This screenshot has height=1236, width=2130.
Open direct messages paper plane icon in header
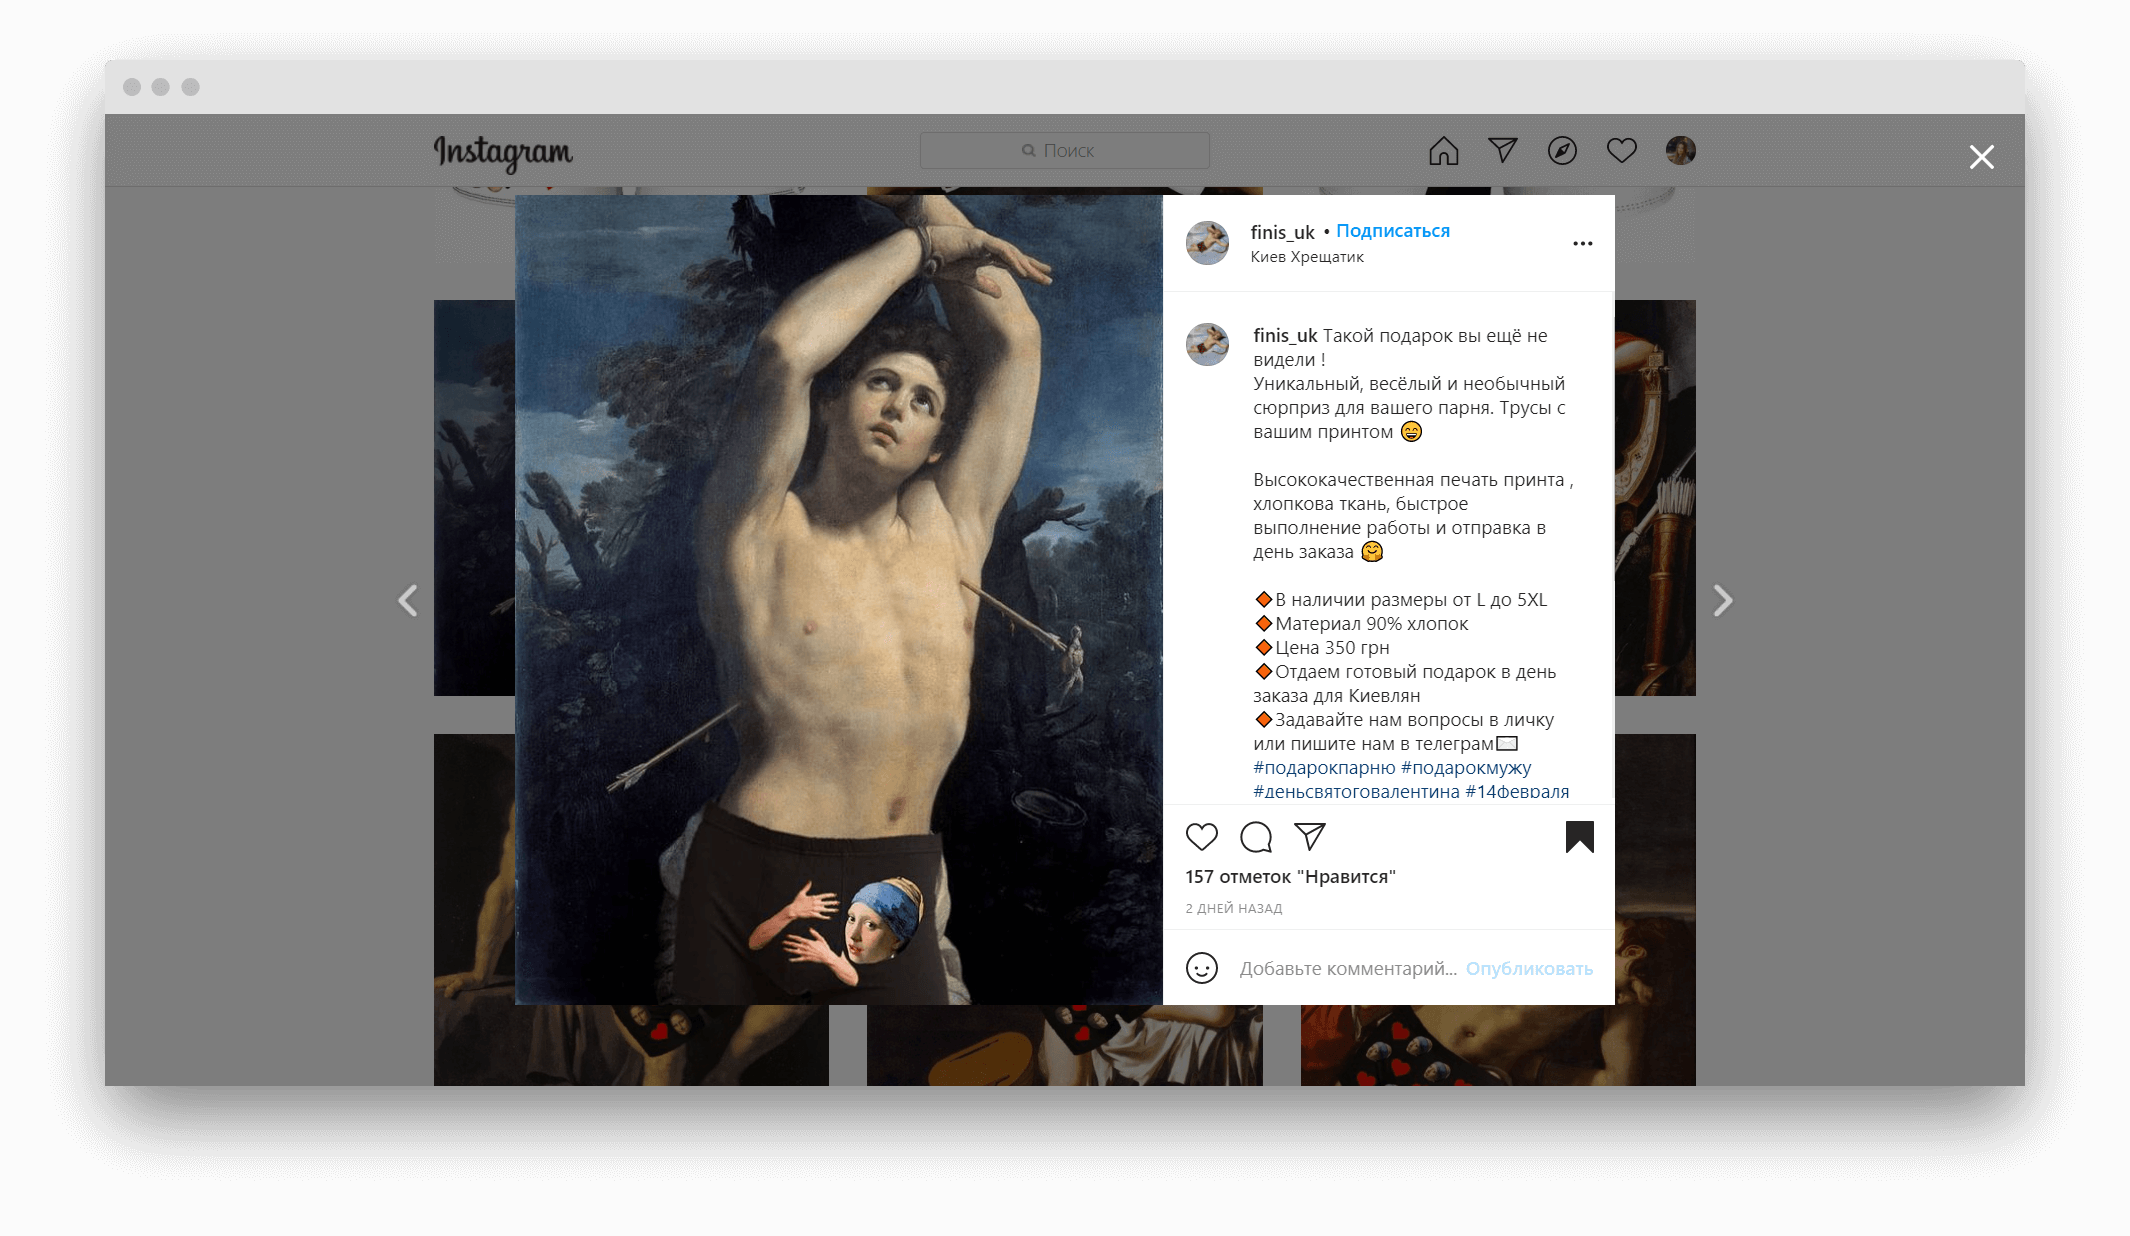(1502, 151)
